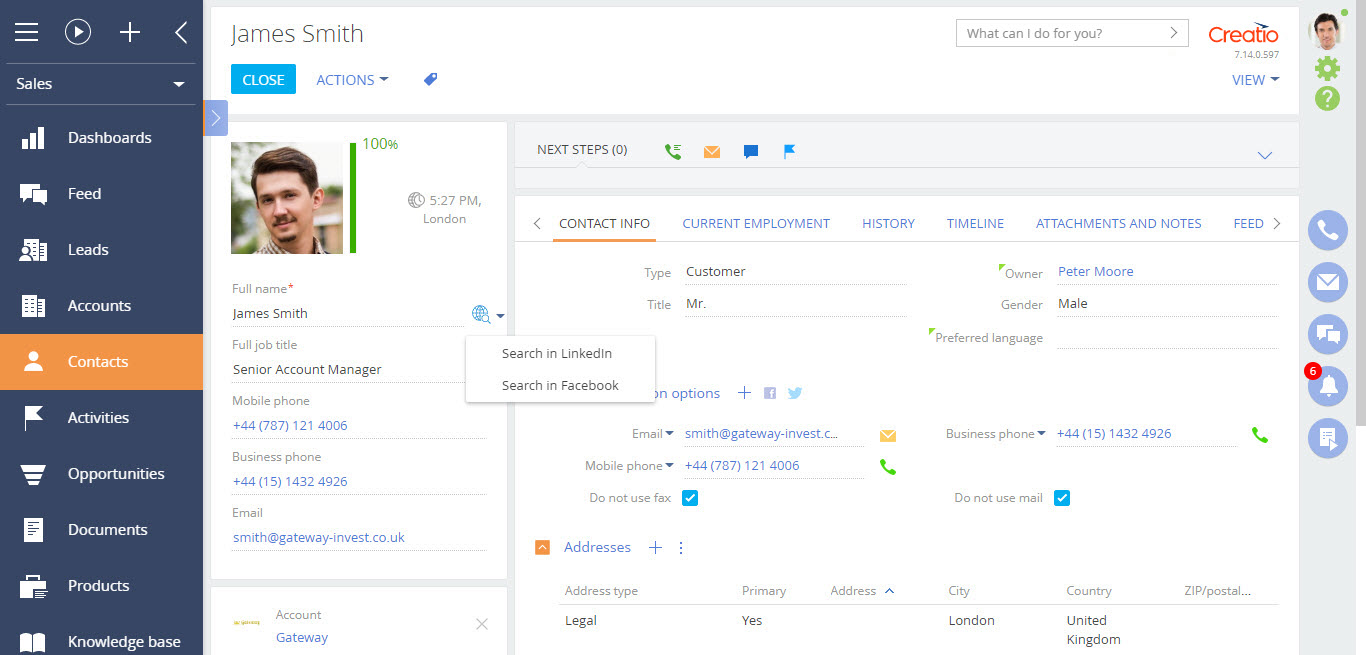Click the email envelope icon in Next Steps

coord(711,152)
